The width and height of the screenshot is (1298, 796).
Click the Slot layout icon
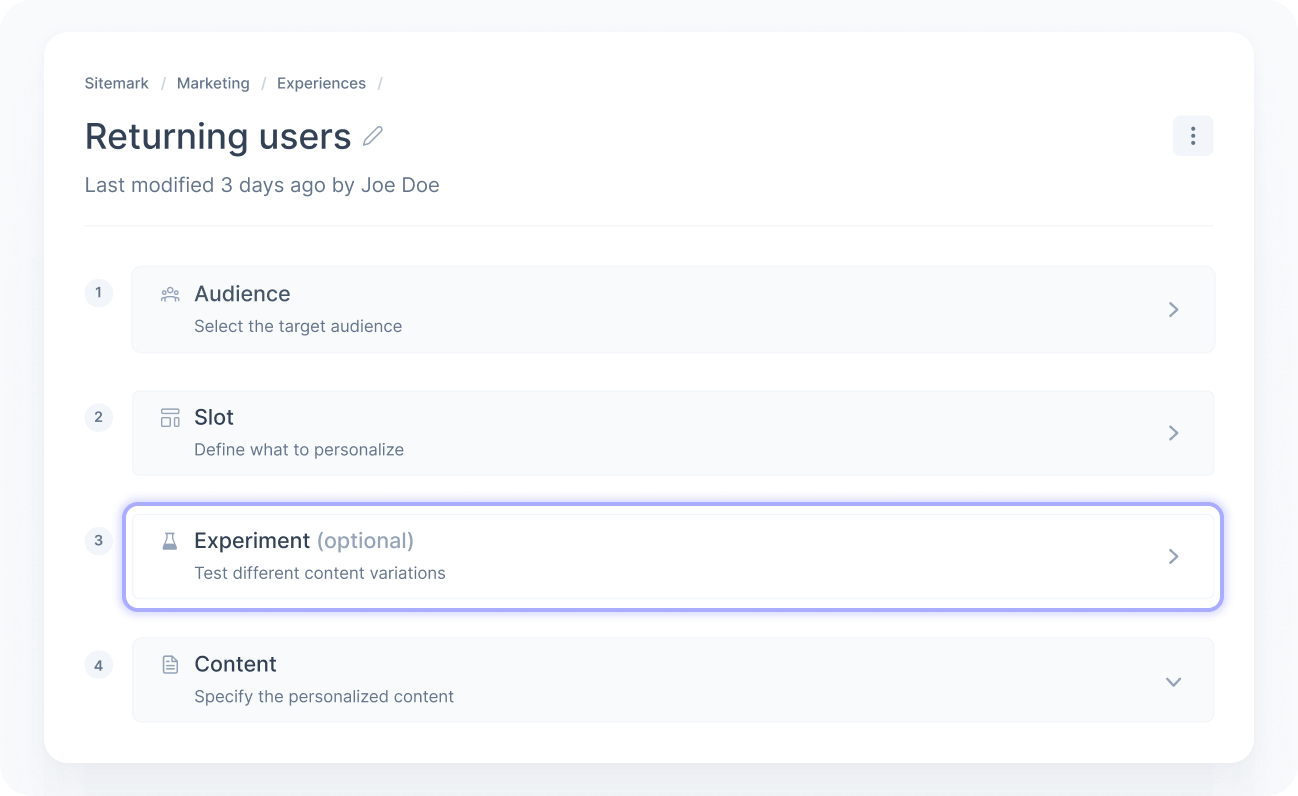[x=169, y=417]
